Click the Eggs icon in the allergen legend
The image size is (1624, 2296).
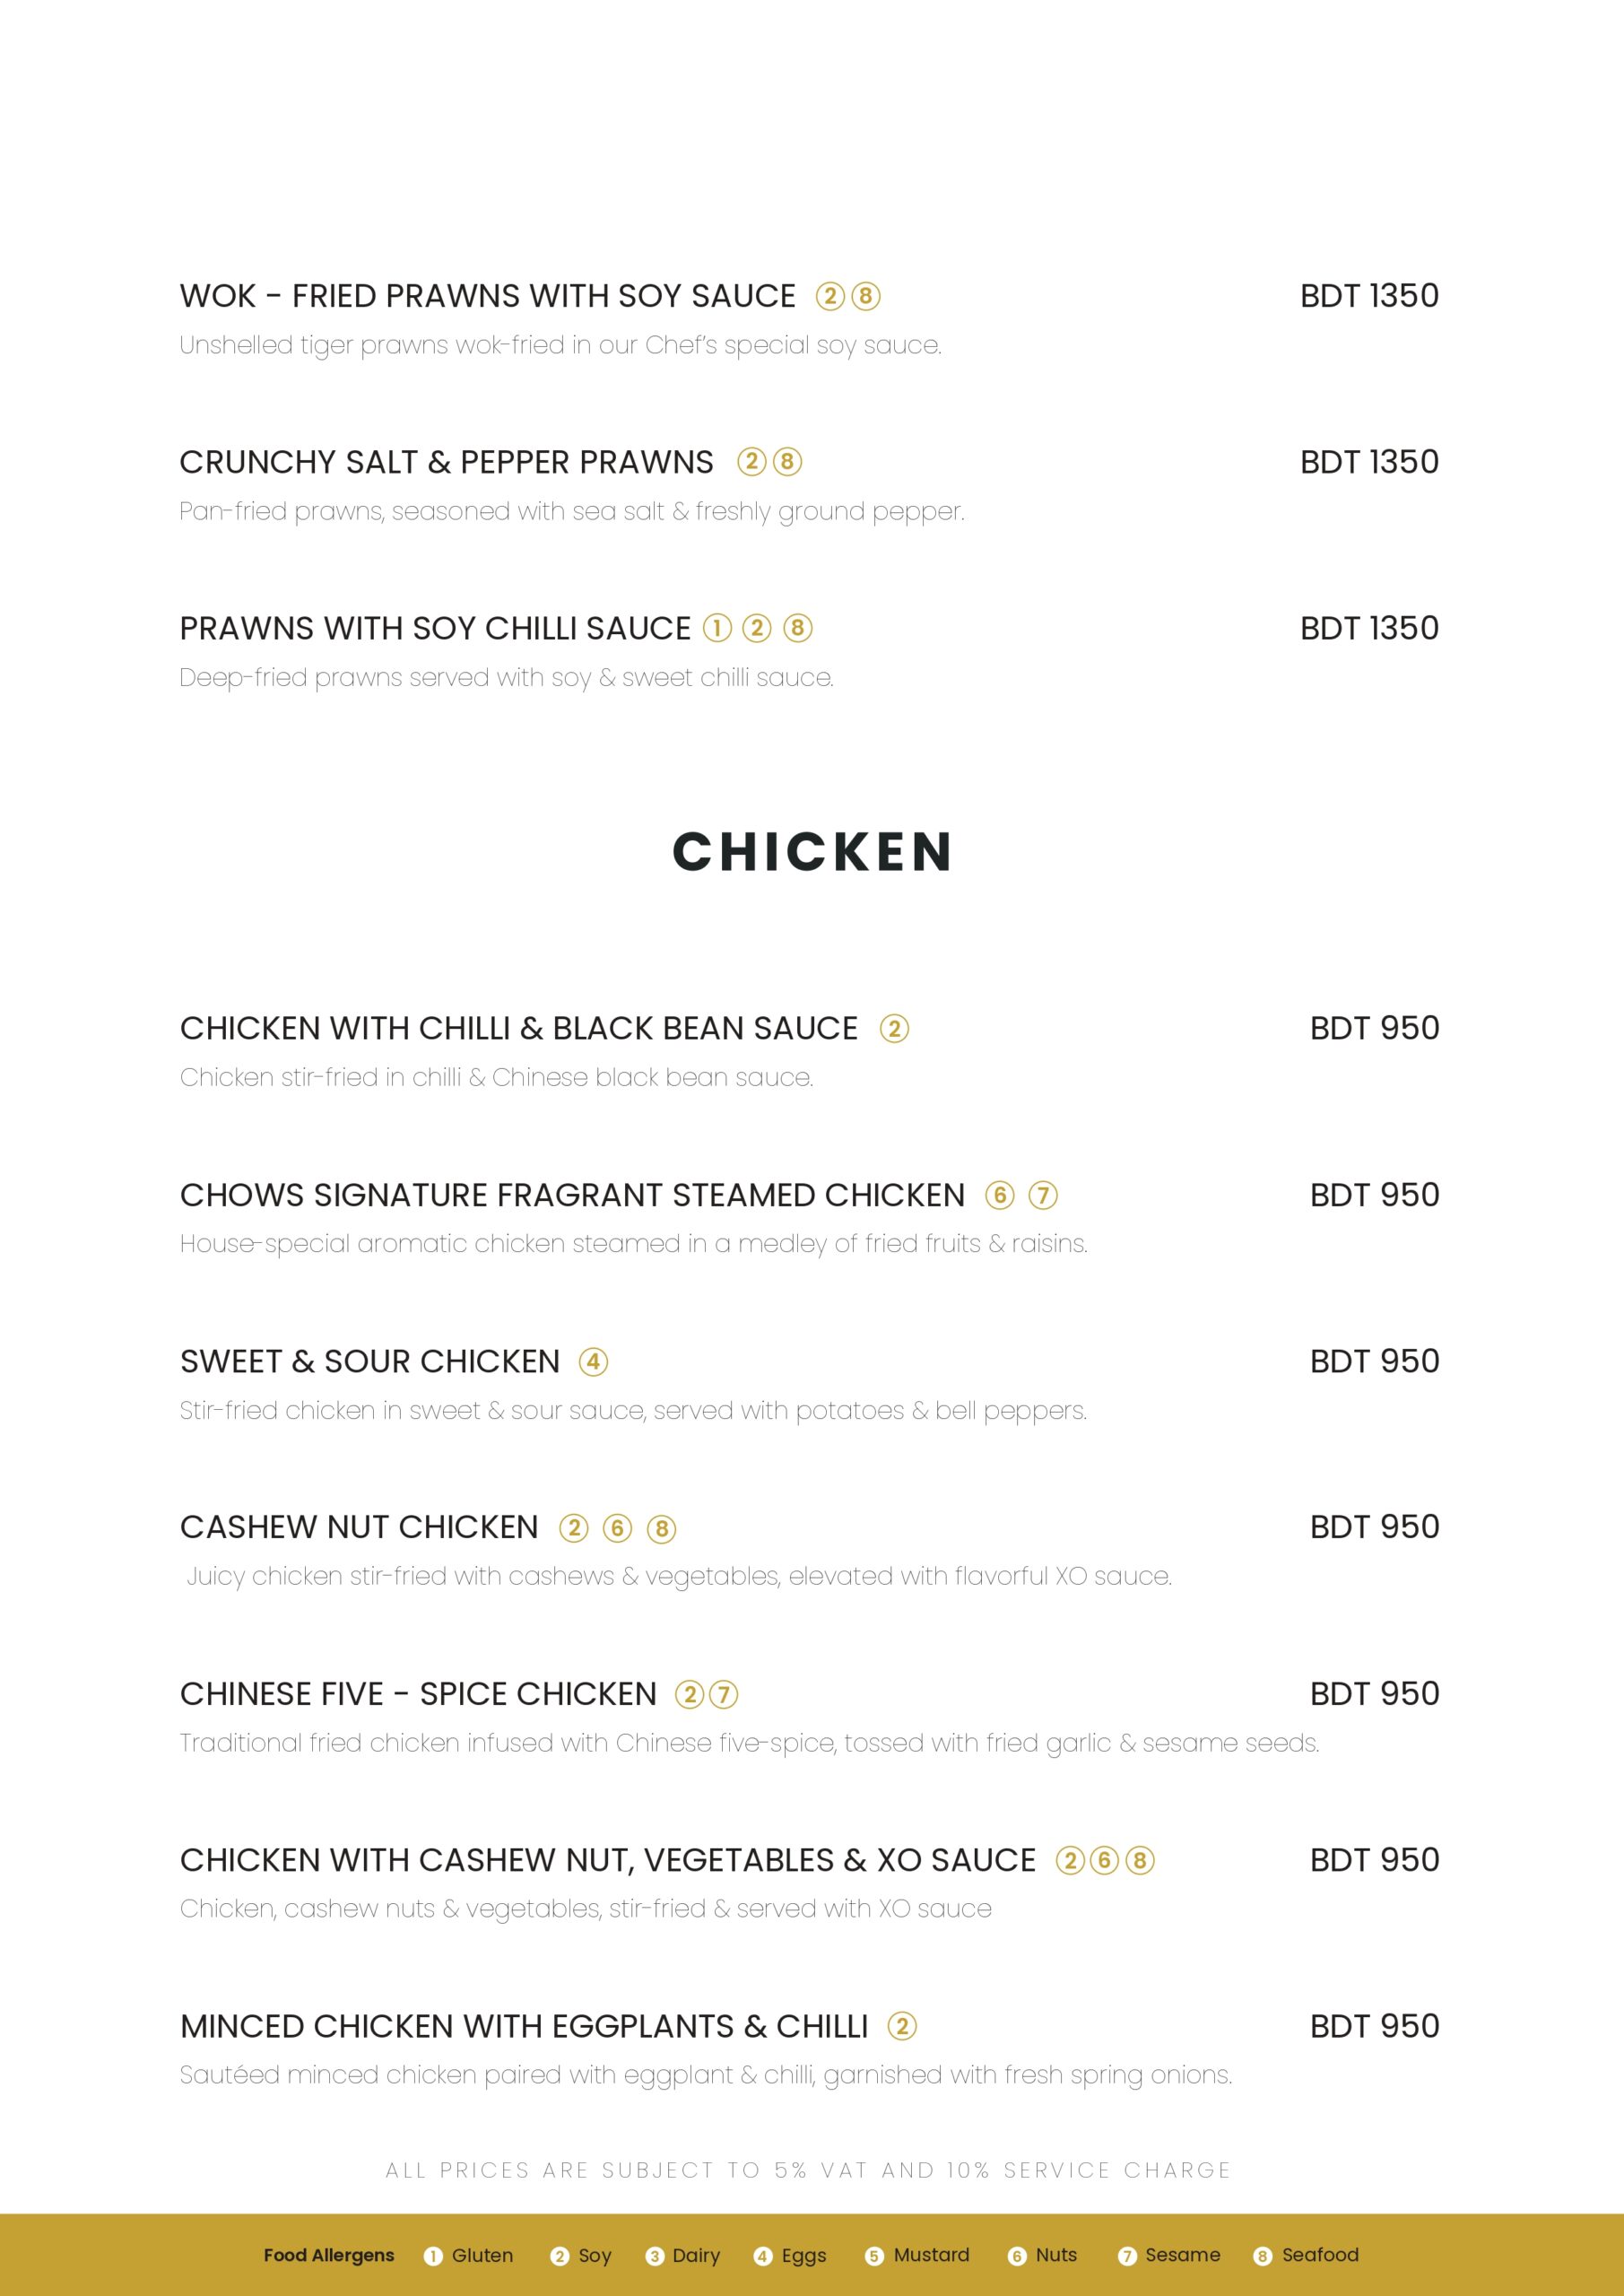click(763, 2256)
